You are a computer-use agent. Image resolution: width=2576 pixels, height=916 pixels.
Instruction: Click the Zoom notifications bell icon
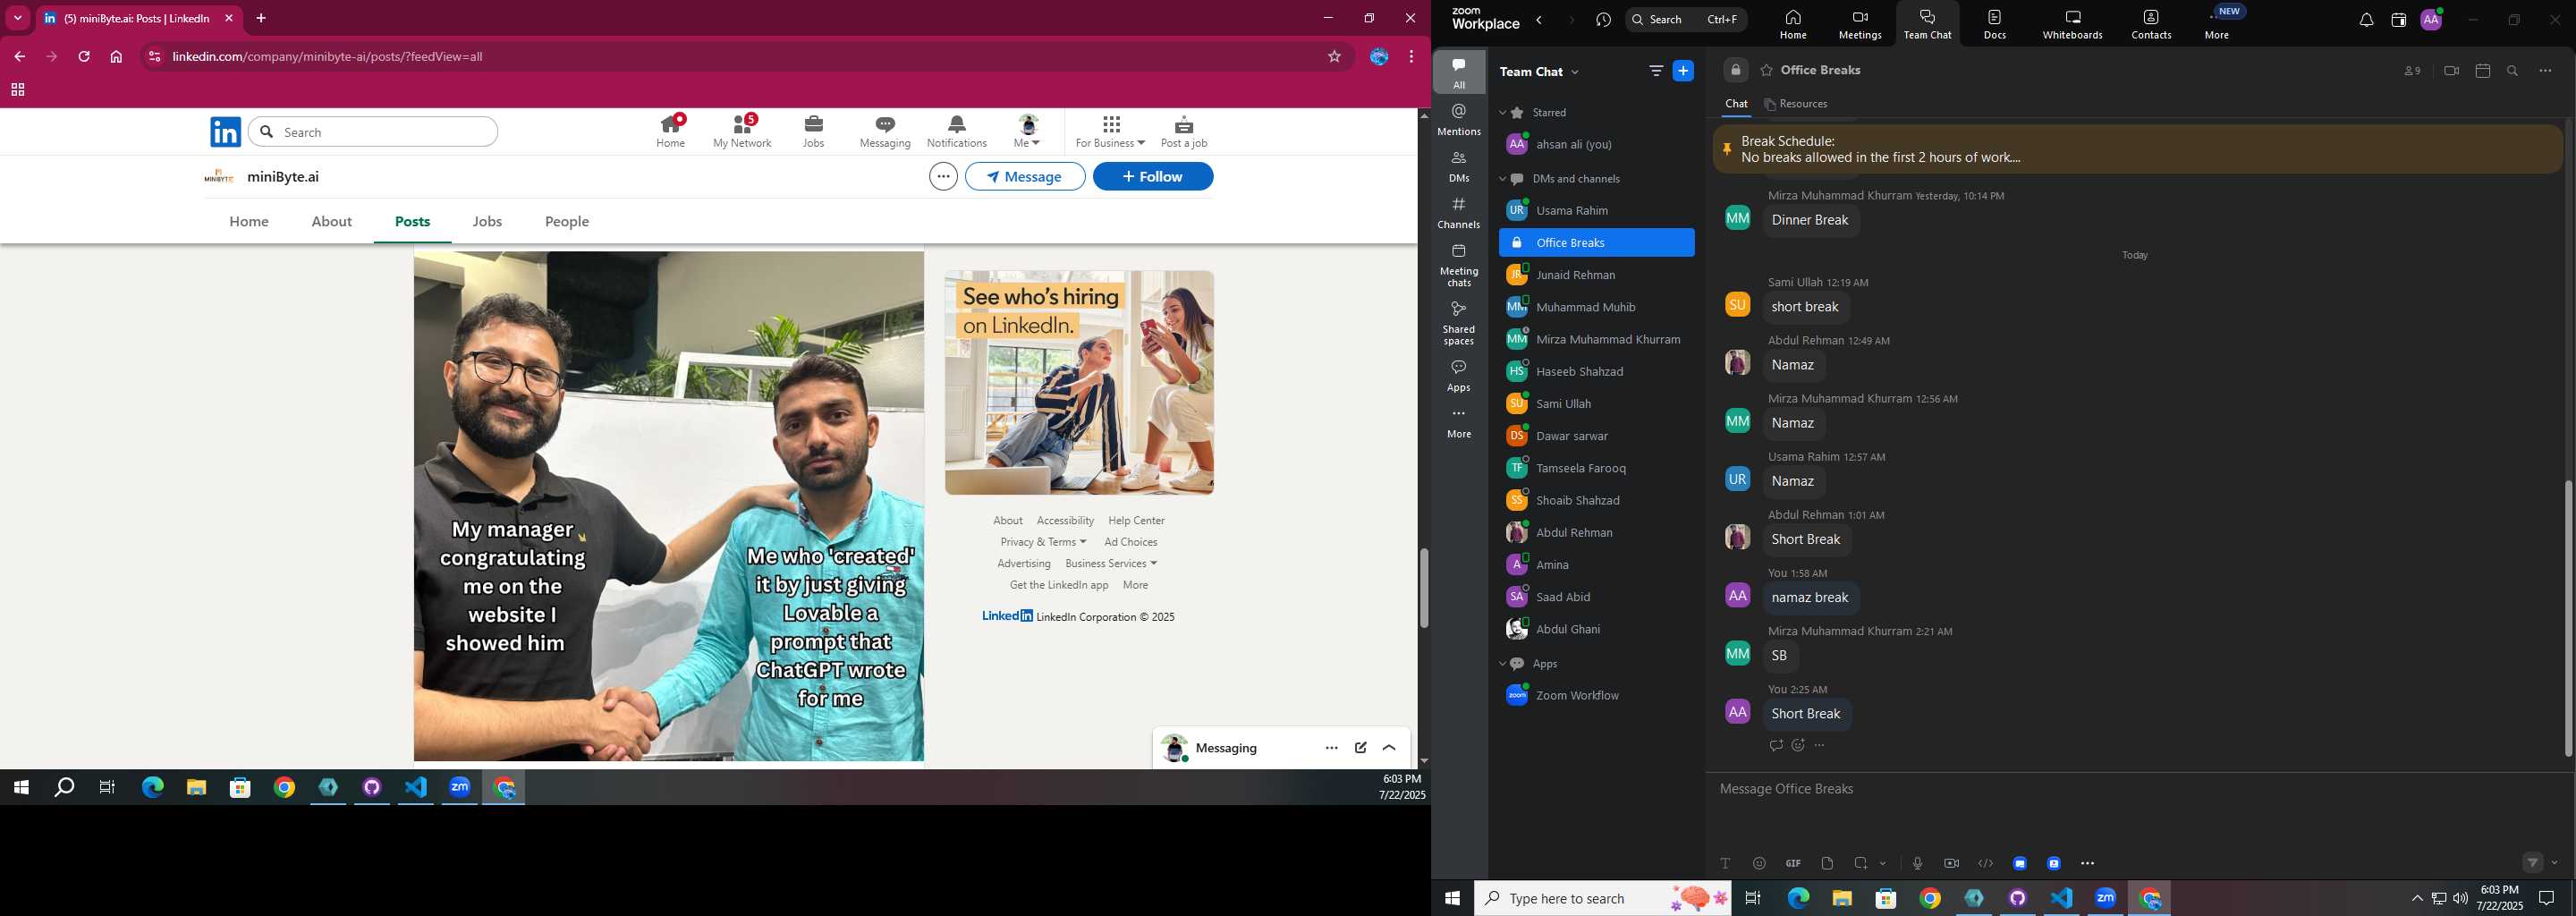click(x=2366, y=20)
